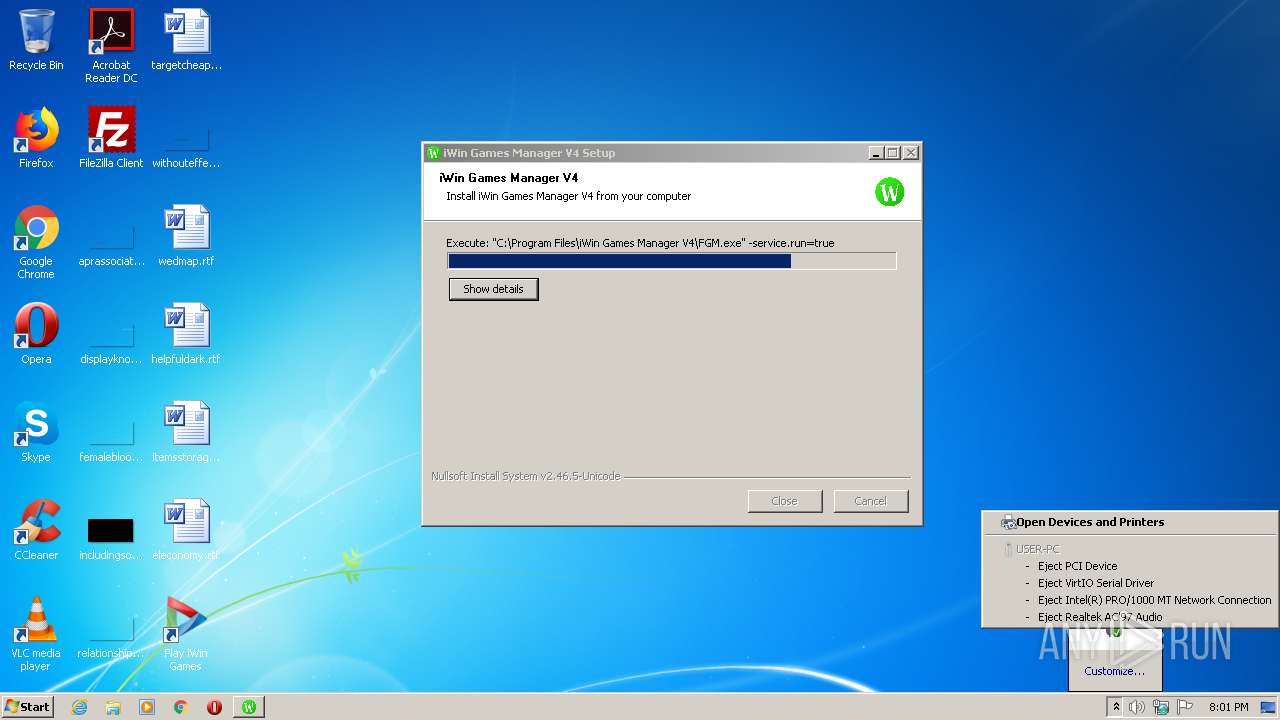This screenshot has width=1280, height=720.
Task: Open Windows Explorer from the taskbar
Action: coord(113,707)
